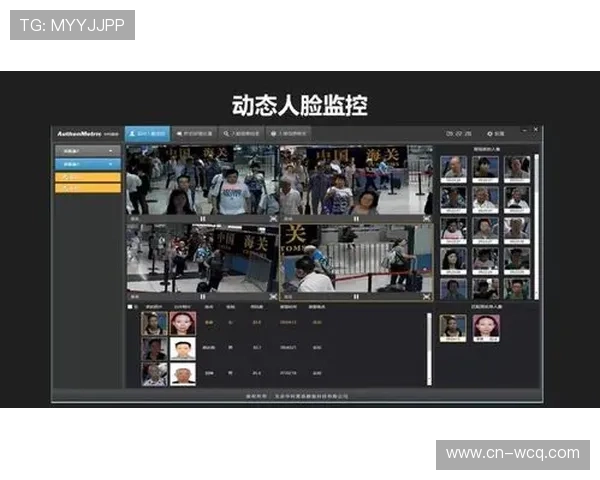Open middle captured face, row four
Viewport: 600px width, 480px height.
[485, 261]
